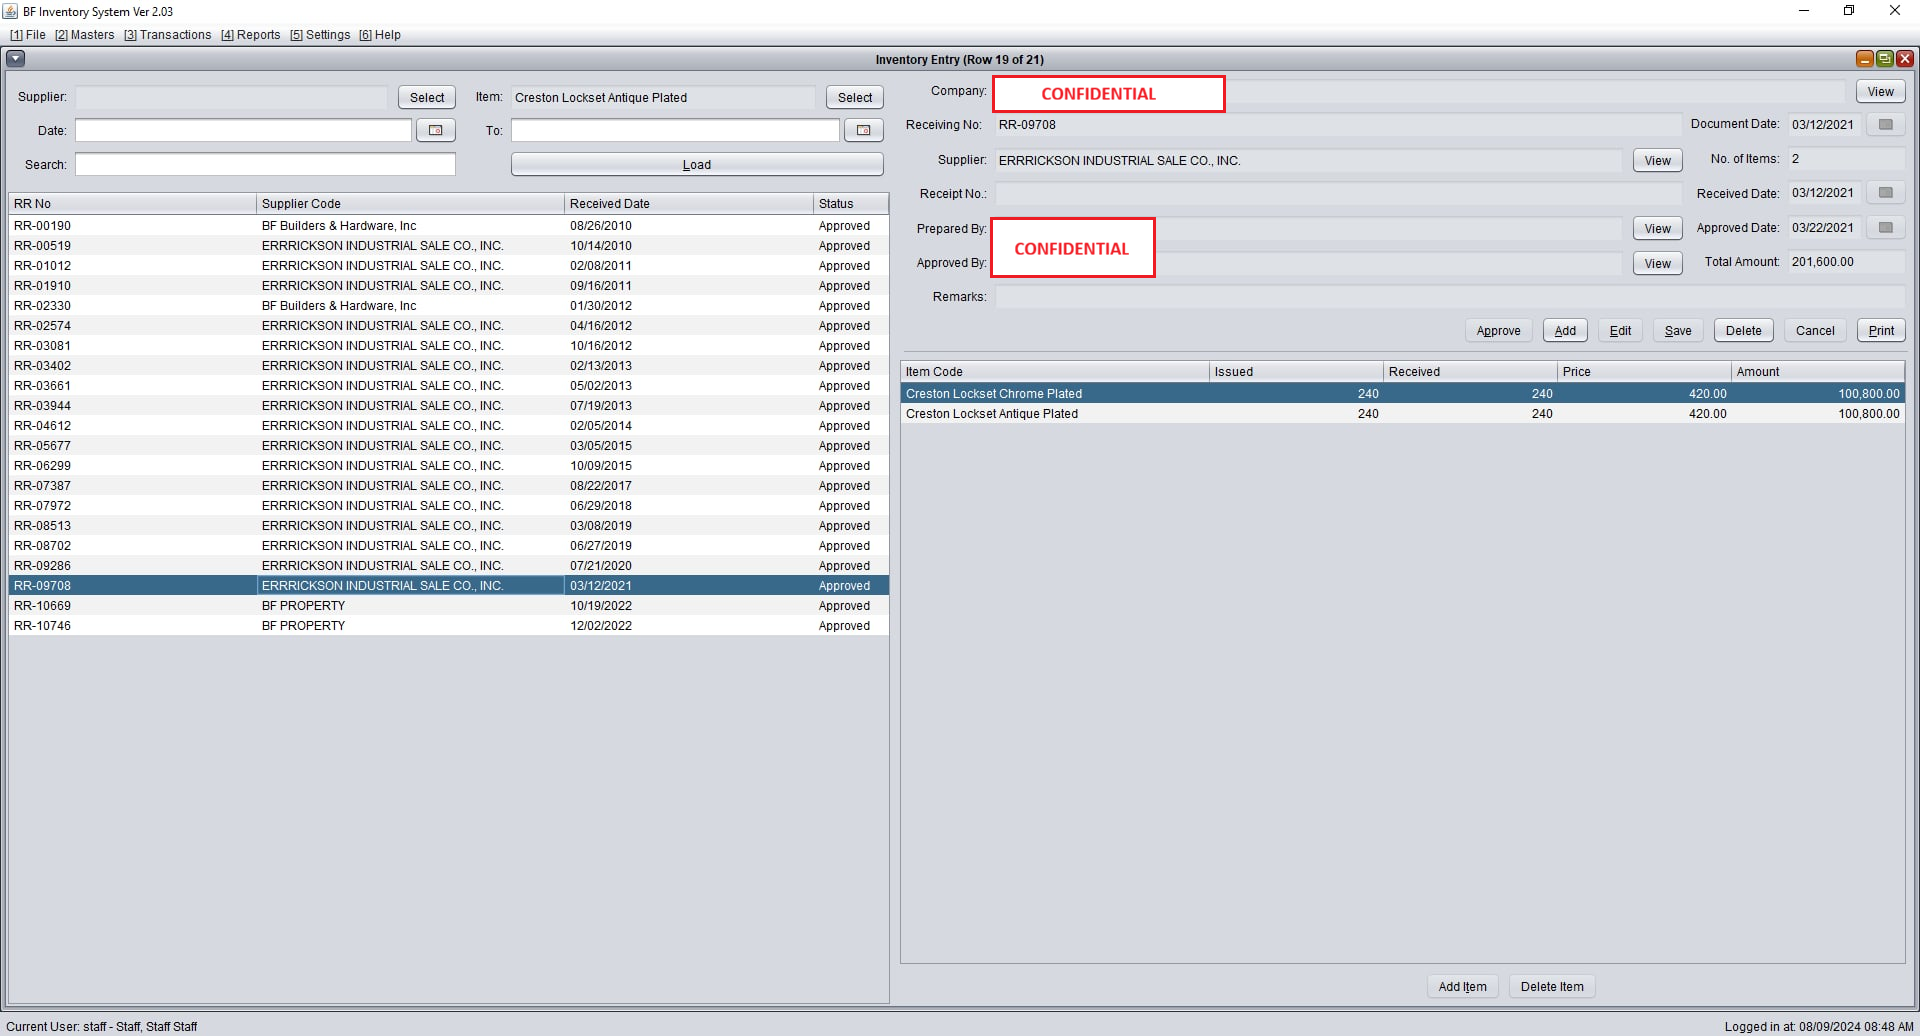Screen dimensions: 1920x1036
Task: Open the Help menu
Action: pyautogui.click(x=380, y=35)
